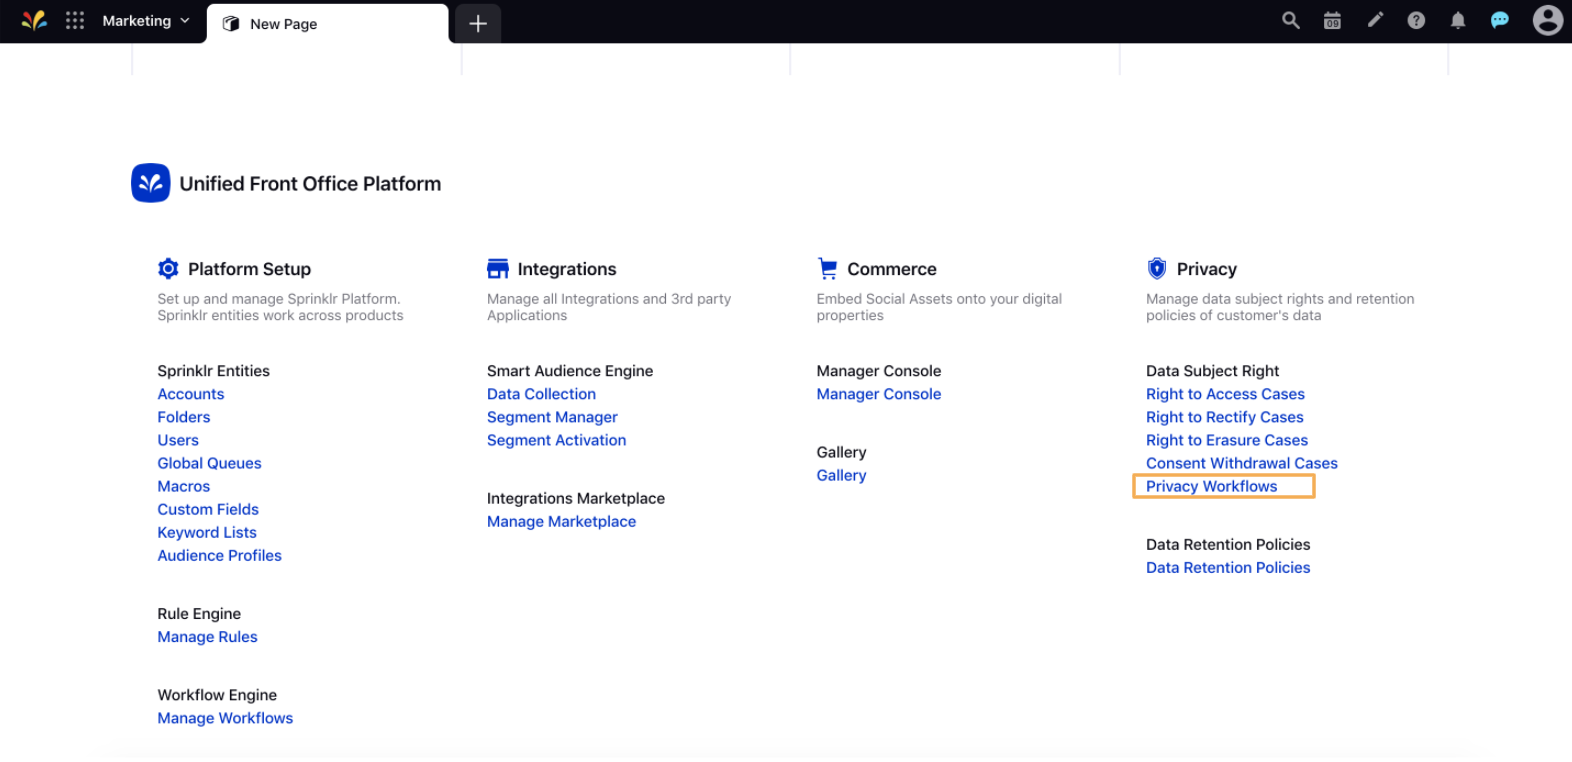Click the Integrations store icon
Viewport: 1572px width, 762px height.
[498, 268]
